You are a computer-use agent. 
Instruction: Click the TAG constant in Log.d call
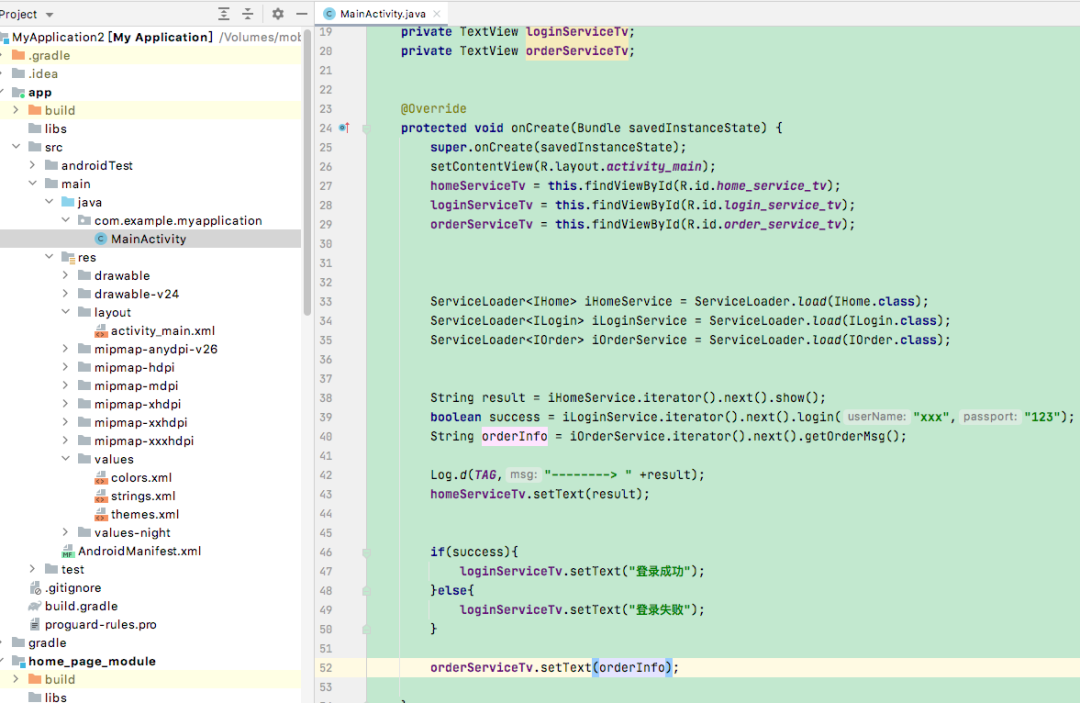click(485, 474)
